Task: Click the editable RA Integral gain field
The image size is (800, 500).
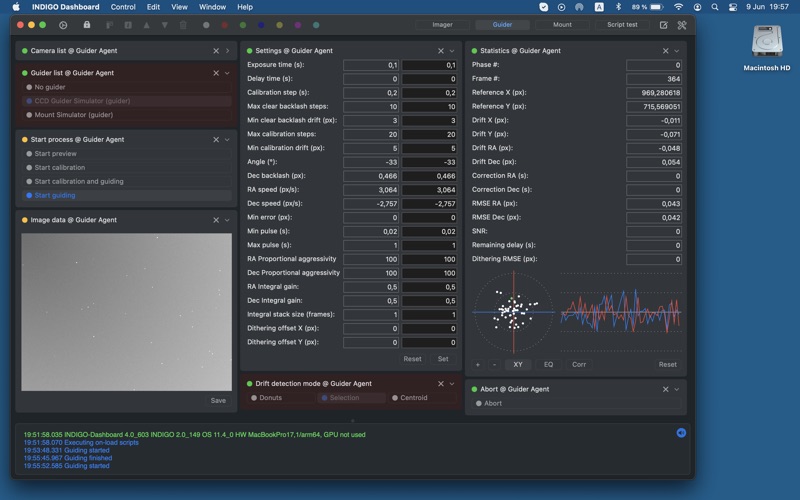Action: (x=429, y=287)
